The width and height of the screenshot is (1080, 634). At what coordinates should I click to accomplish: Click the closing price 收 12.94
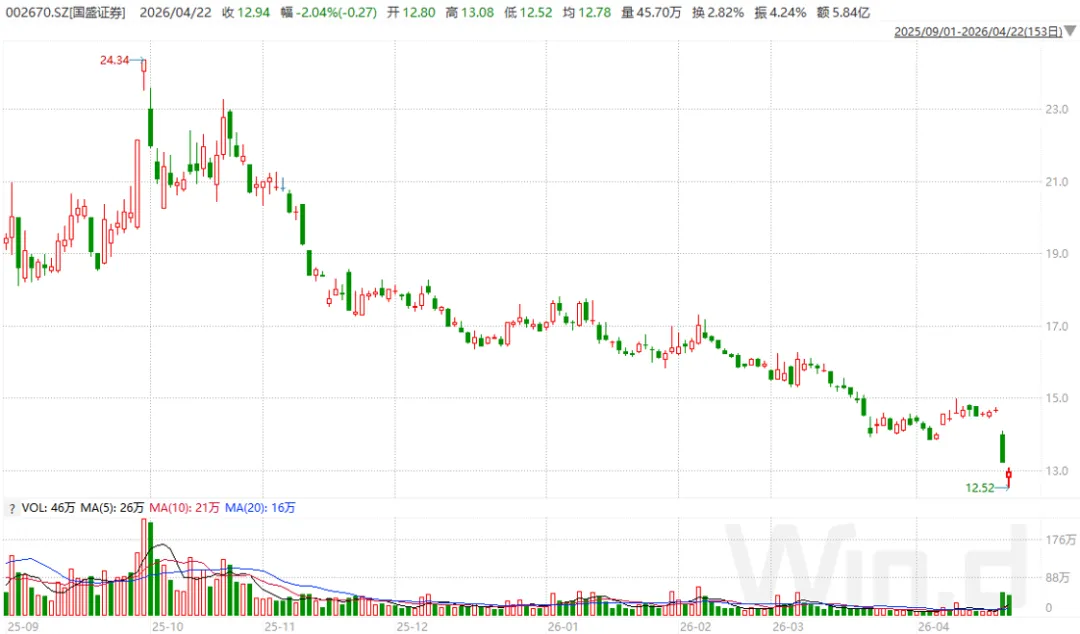tap(246, 12)
